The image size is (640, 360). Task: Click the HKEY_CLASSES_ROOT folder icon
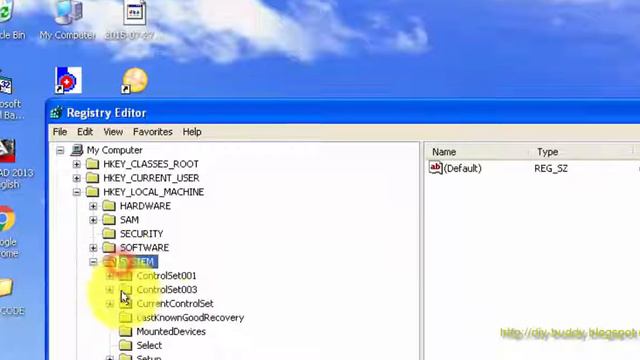pyautogui.click(x=93, y=164)
